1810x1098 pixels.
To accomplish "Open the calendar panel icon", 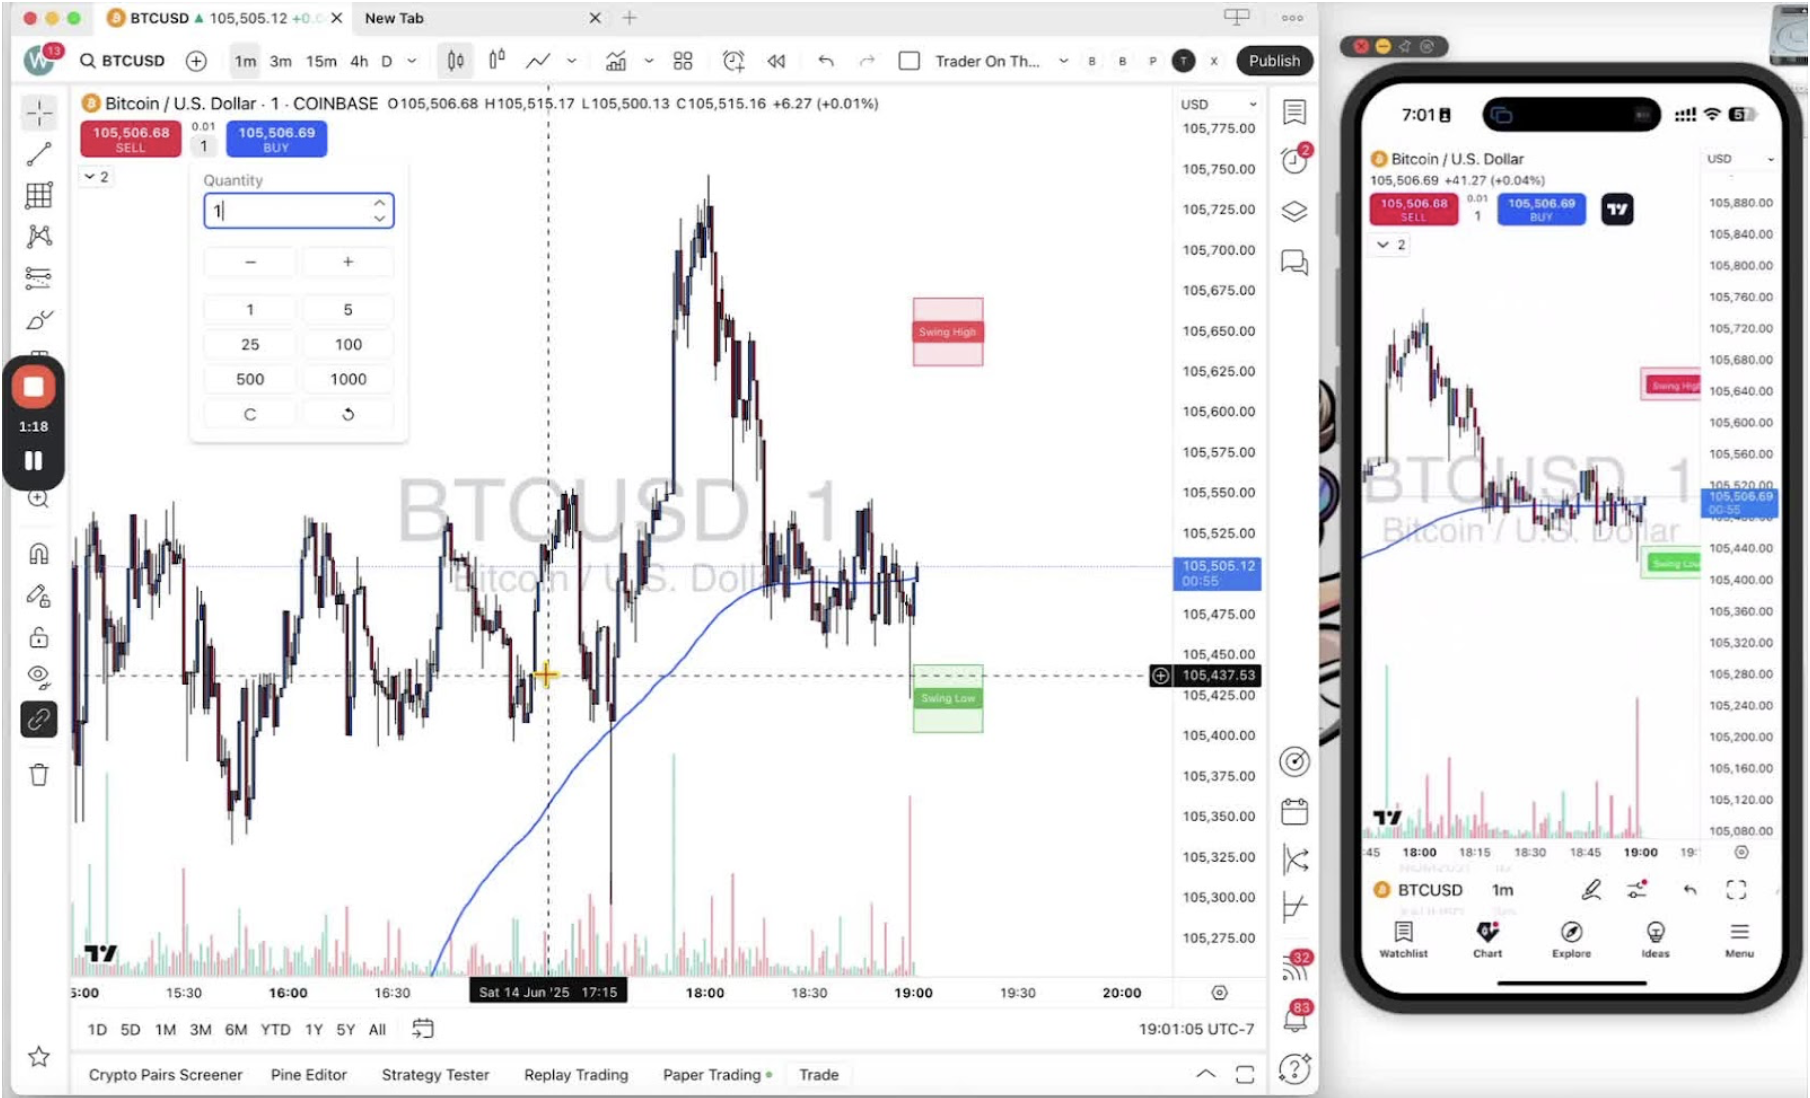I will tap(1294, 811).
